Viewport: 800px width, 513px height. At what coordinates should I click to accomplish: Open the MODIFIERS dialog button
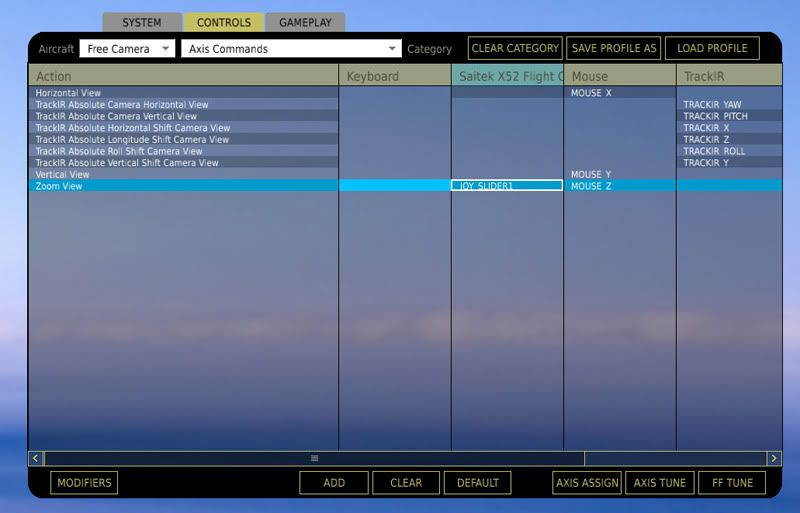click(x=84, y=483)
